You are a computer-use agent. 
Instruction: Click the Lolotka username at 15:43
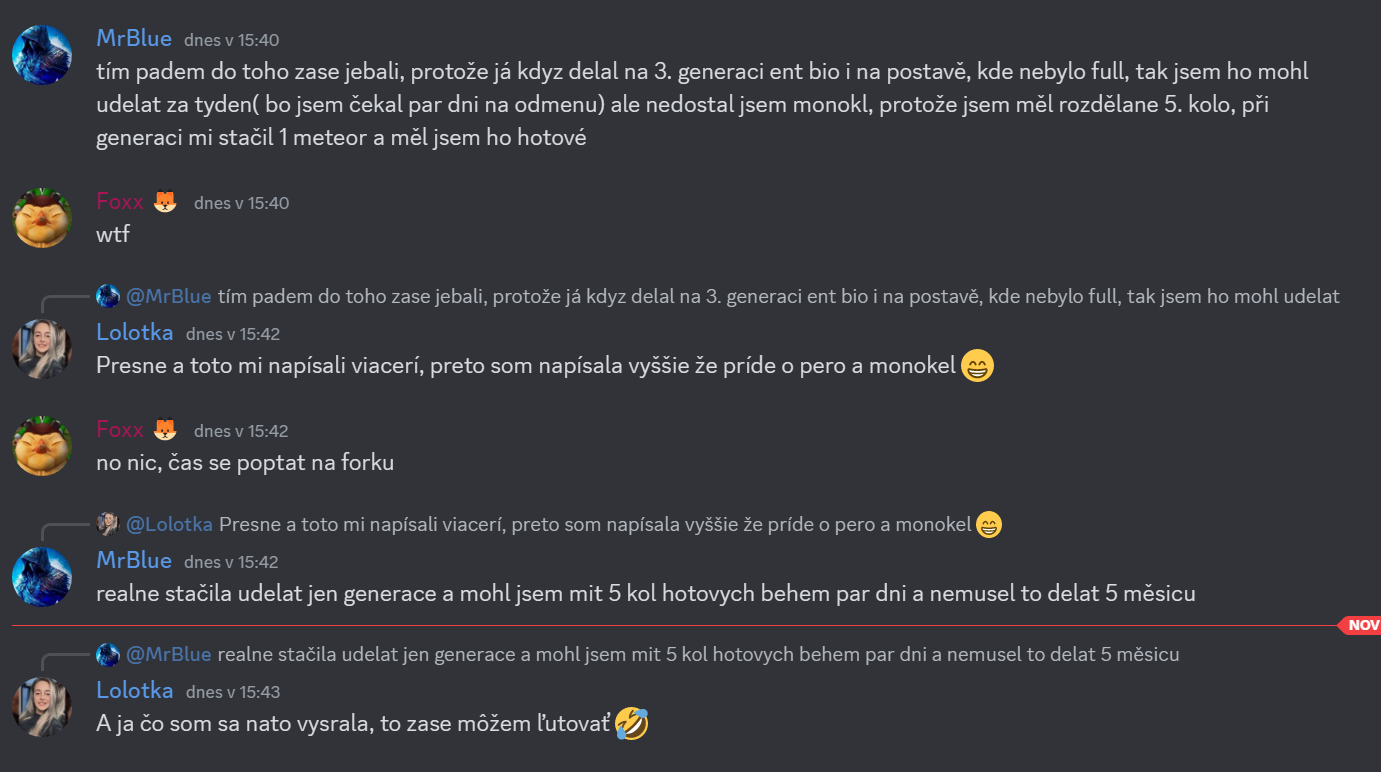[135, 690]
